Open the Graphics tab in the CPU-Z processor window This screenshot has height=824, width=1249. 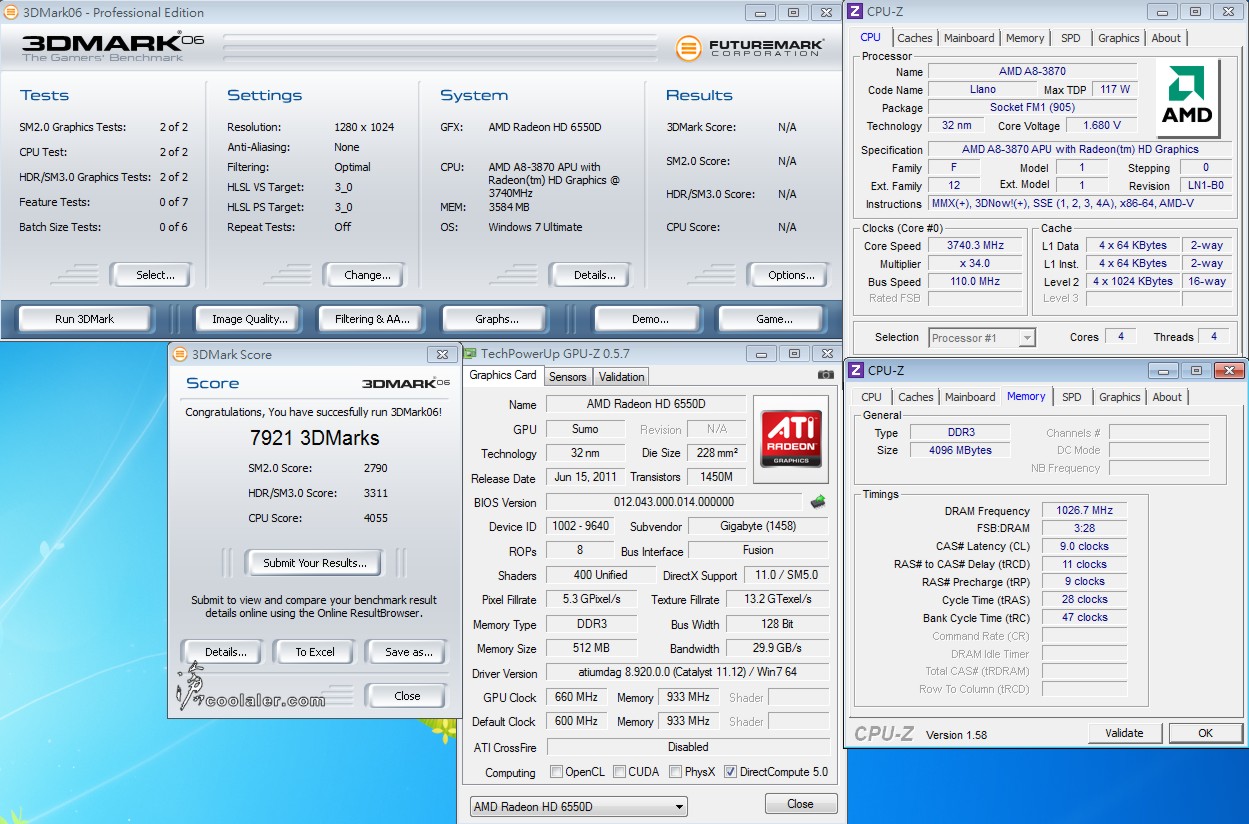[x=1118, y=38]
